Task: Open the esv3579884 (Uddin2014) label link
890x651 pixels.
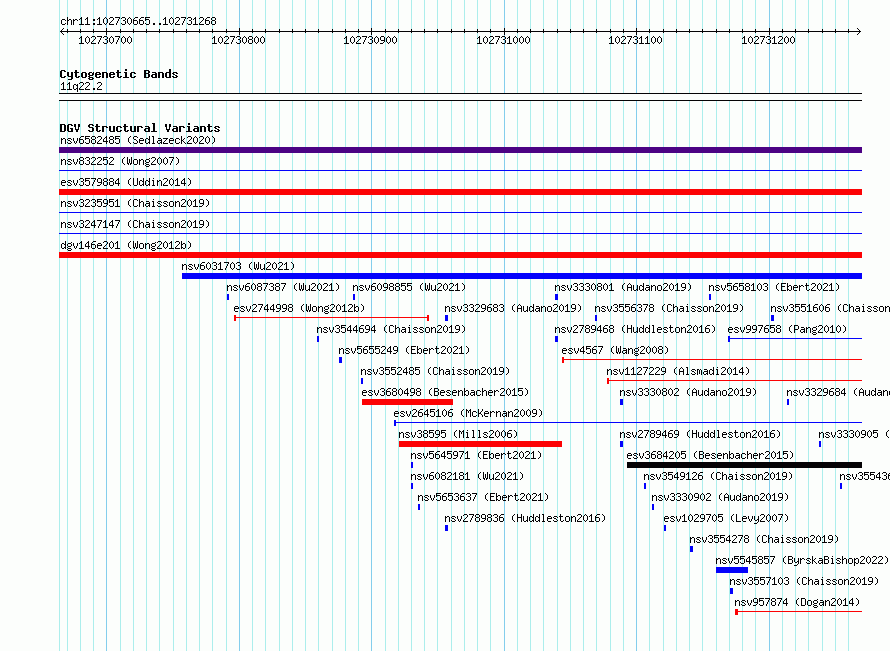Action: tap(126, 182)
